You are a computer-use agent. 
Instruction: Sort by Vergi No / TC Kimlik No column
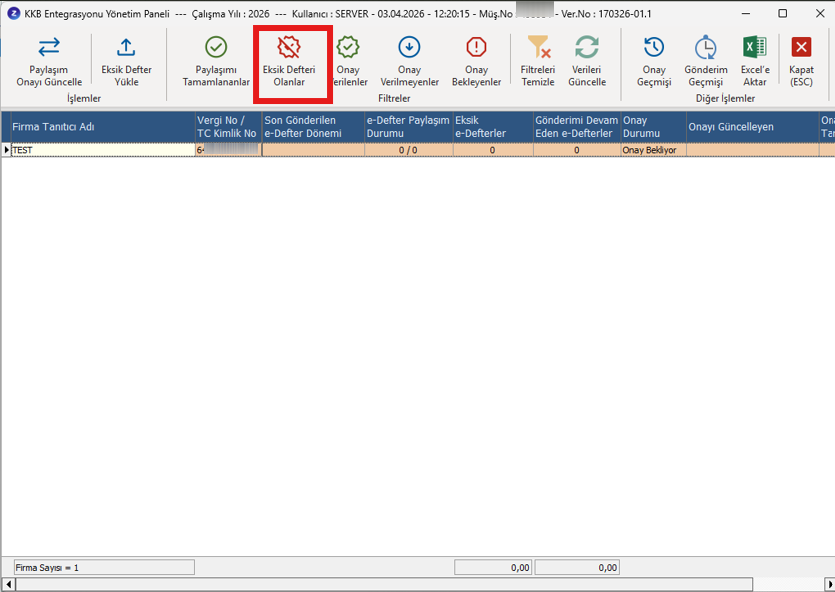(228, 127)
